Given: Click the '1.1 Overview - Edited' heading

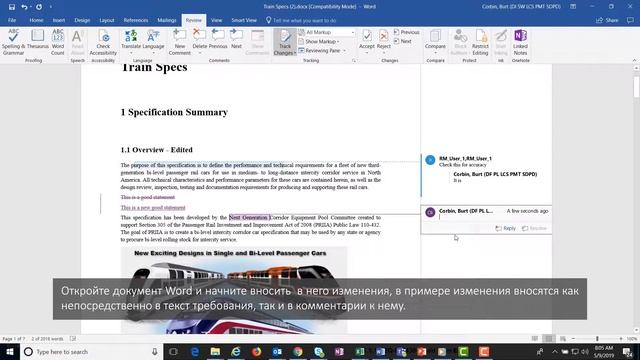Looking at the screenshot, I should point(156,150).
